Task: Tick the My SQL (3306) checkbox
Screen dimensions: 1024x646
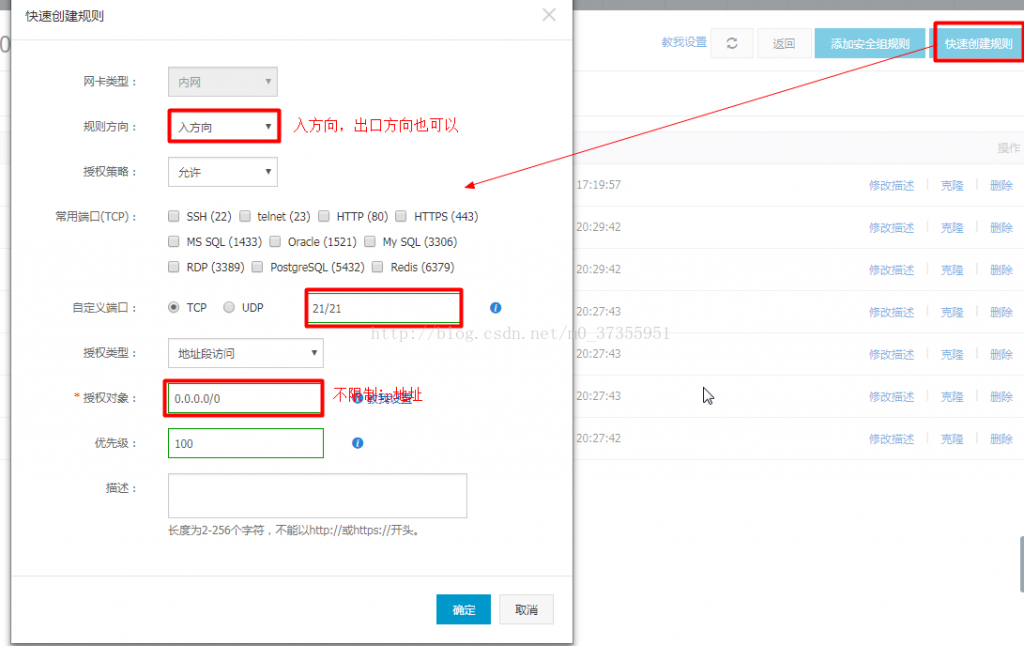Action: click(370, 242)
